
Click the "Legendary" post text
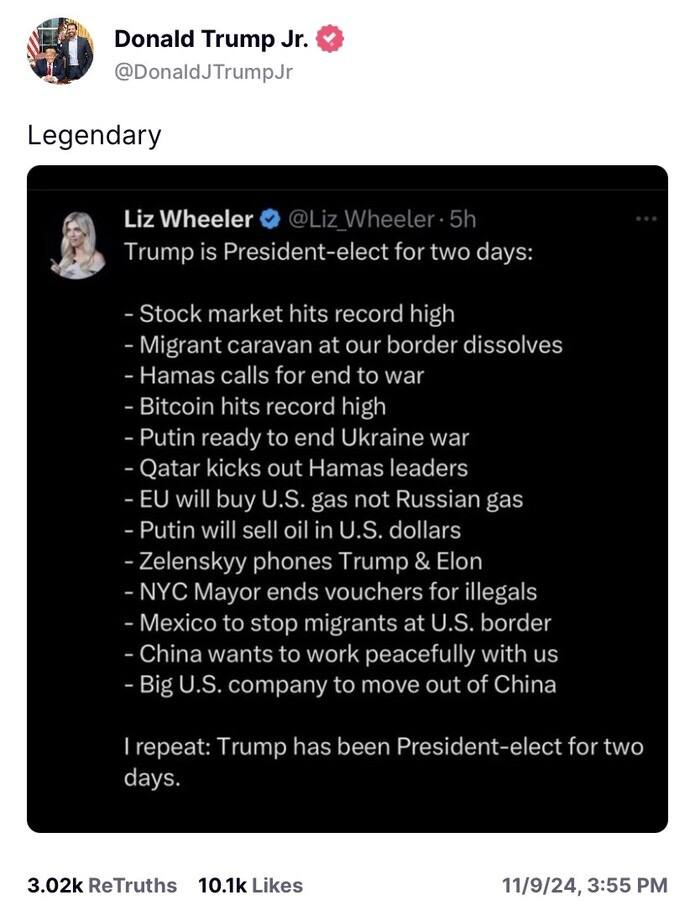pos(94,135)
